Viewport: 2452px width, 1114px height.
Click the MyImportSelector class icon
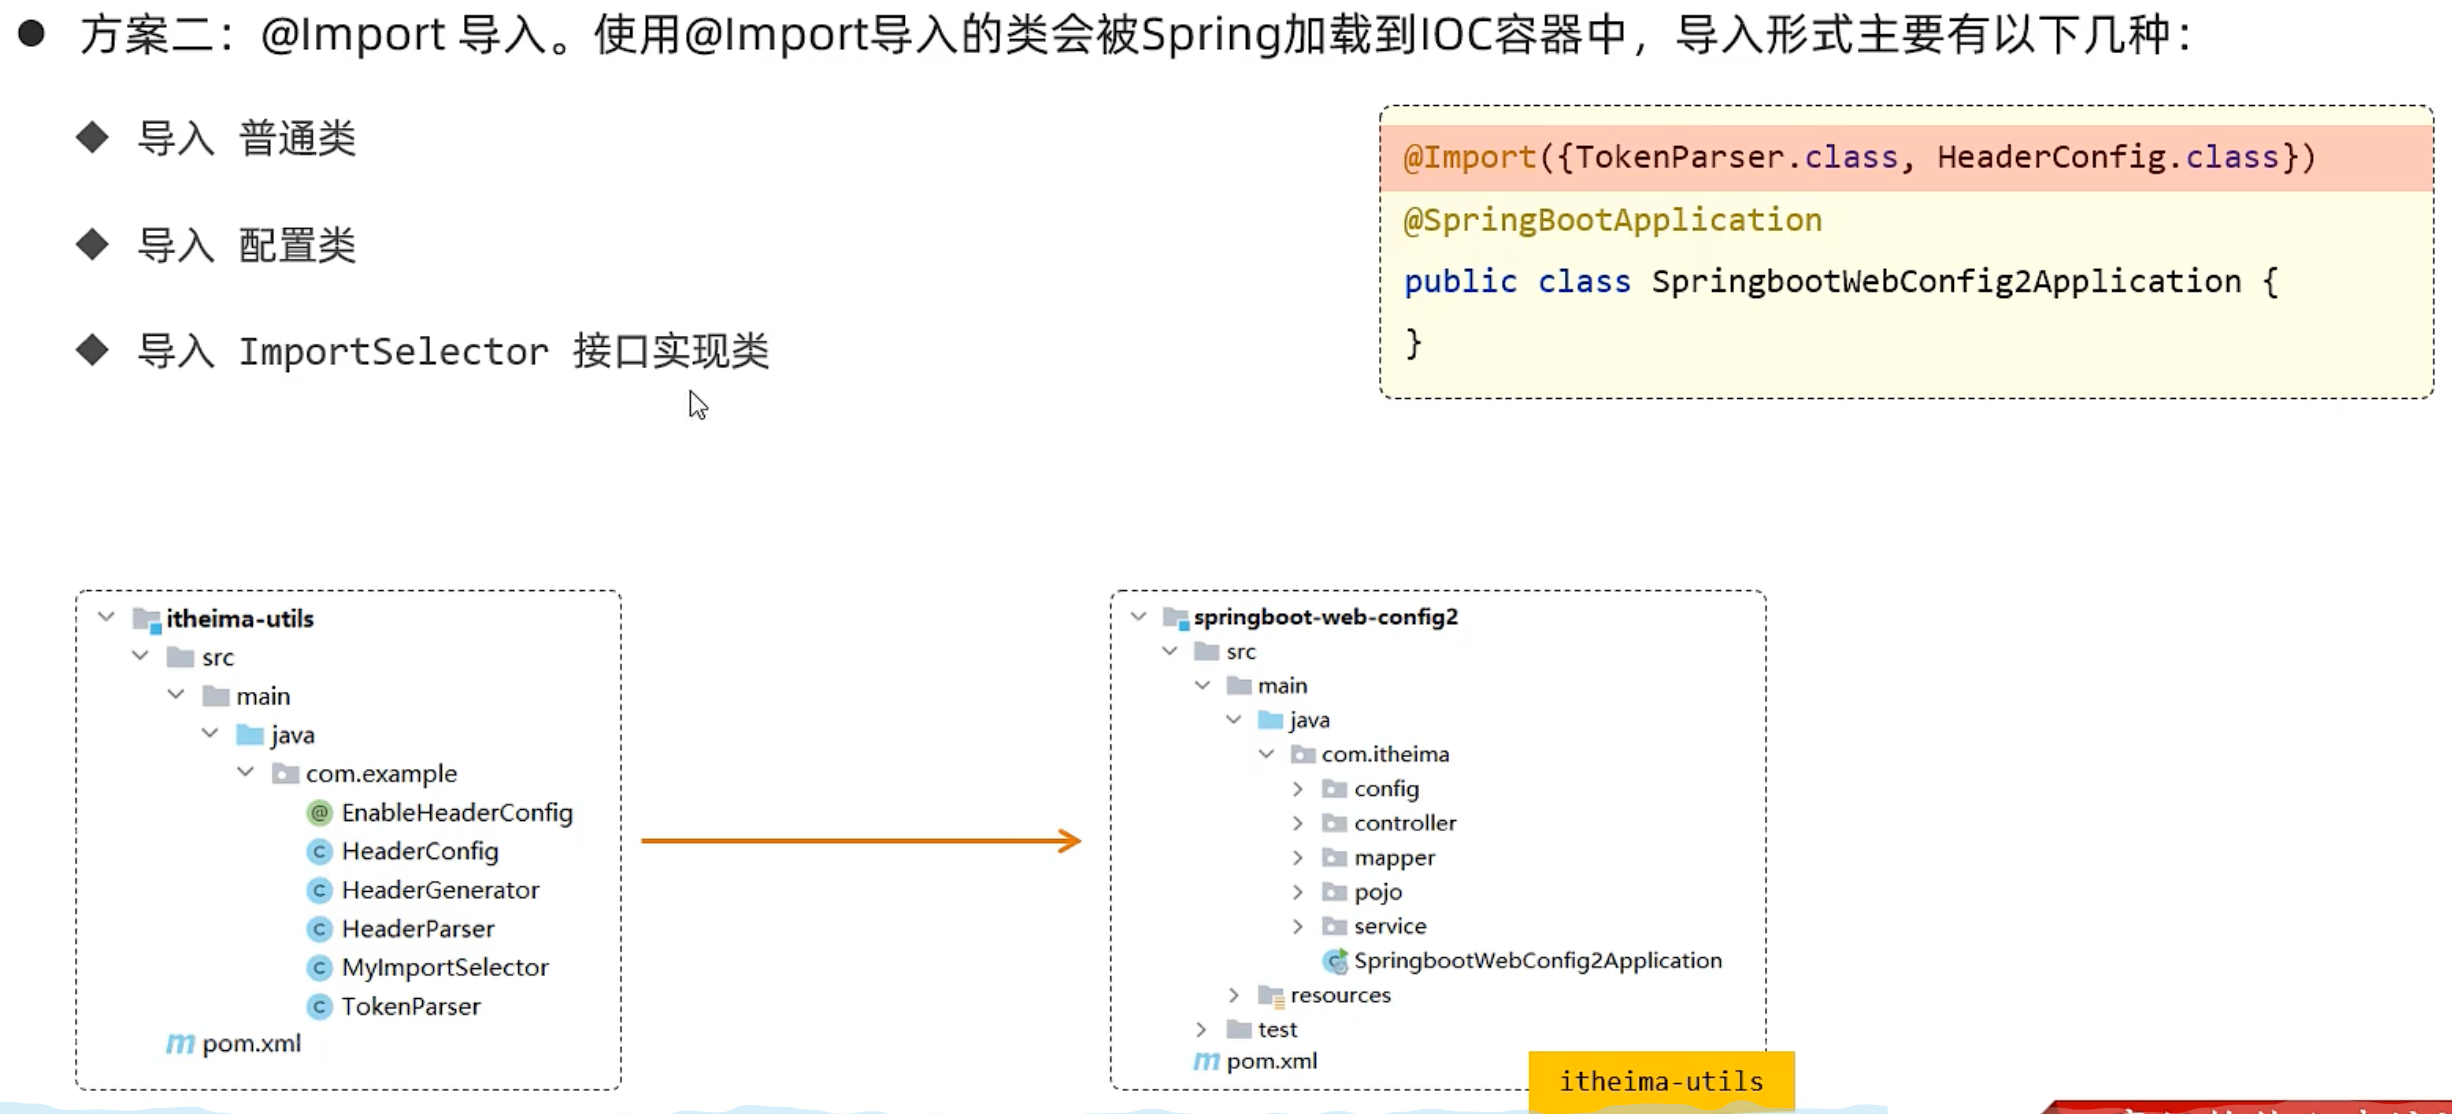319,968
